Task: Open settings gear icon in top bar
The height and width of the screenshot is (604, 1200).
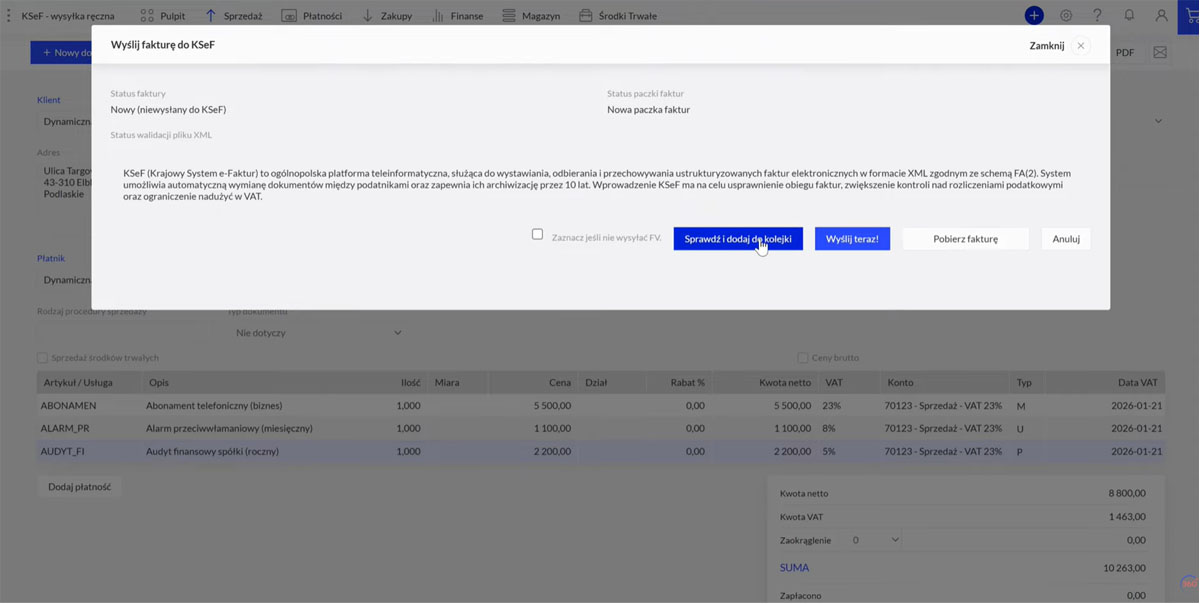Action: (1066, 15)
